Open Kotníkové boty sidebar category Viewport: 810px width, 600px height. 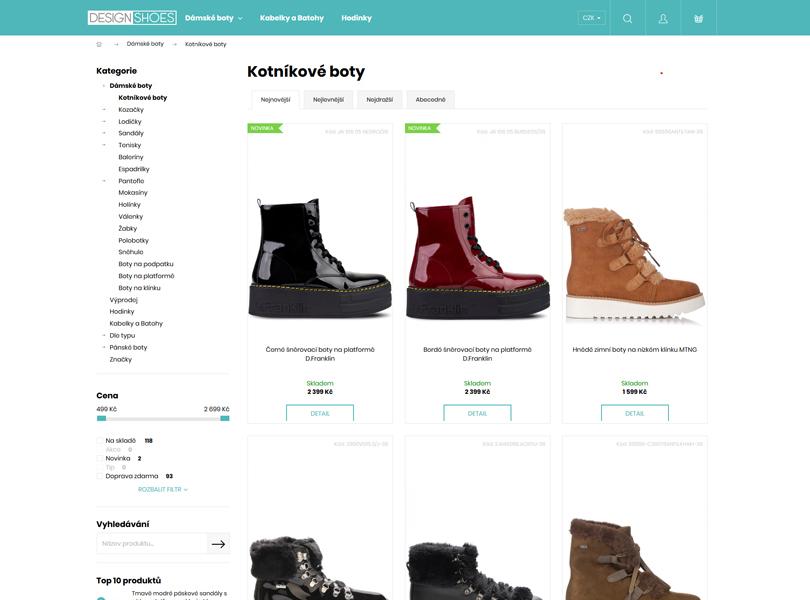pos(143,98)
